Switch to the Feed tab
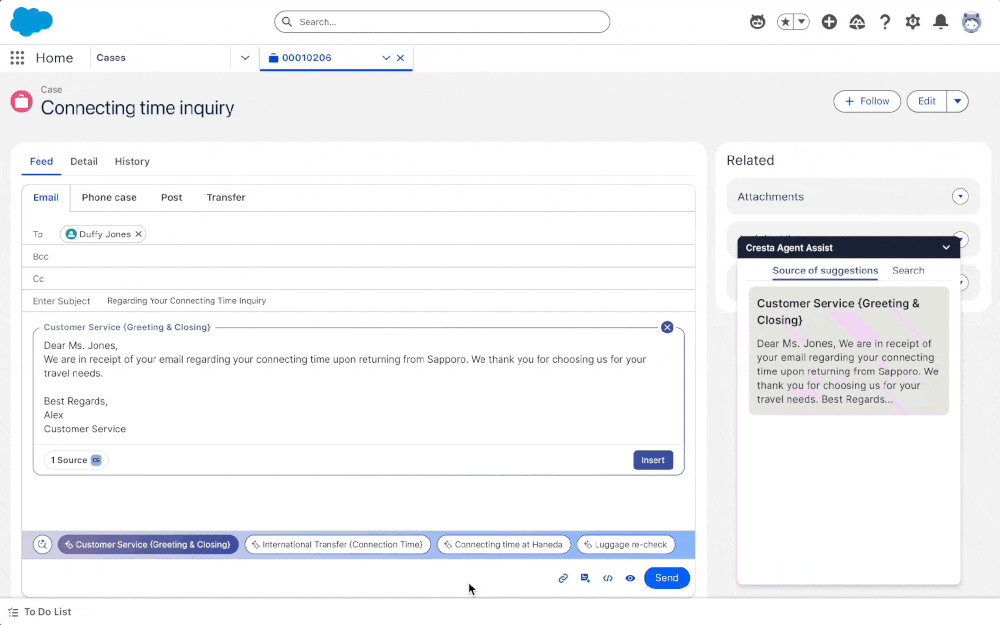 [x=41, y=161]
